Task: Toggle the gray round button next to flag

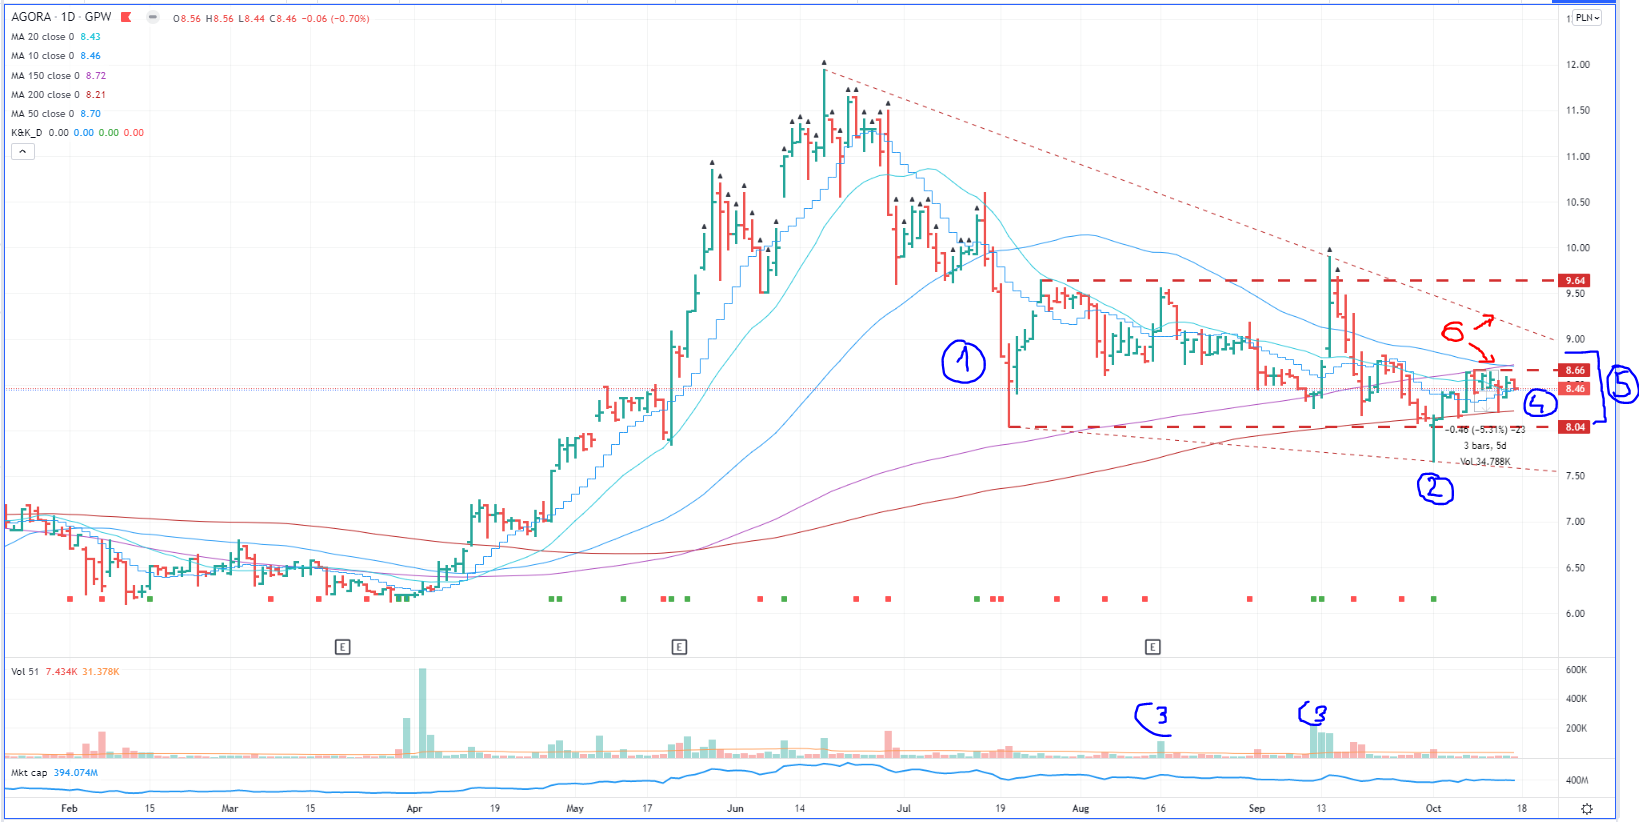Action: coord(152,17)
